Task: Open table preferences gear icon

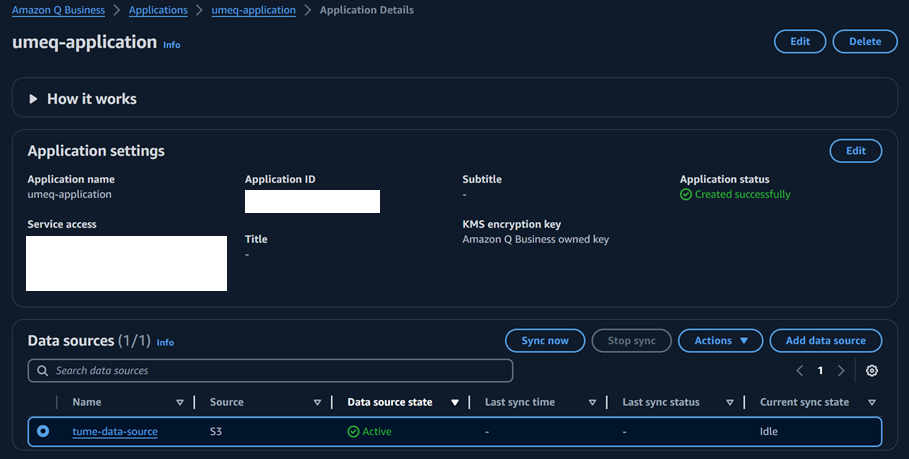Action: tap(871, 371)
